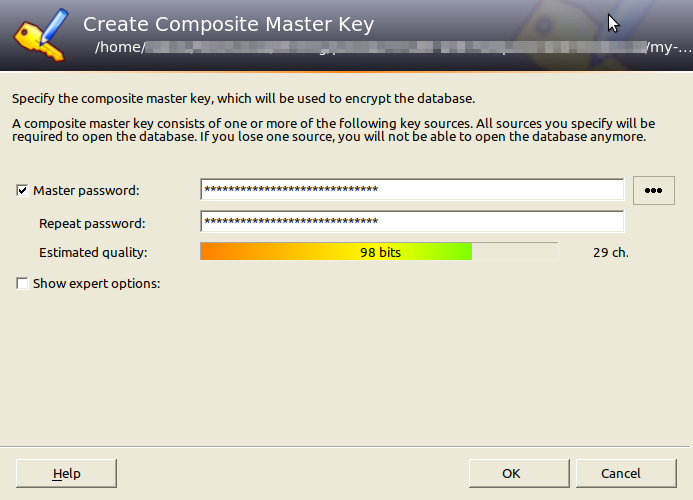This screenshot has width=693, height=500.
Task: Click the "Show expert options:" label text
Action: pos(96,283)
